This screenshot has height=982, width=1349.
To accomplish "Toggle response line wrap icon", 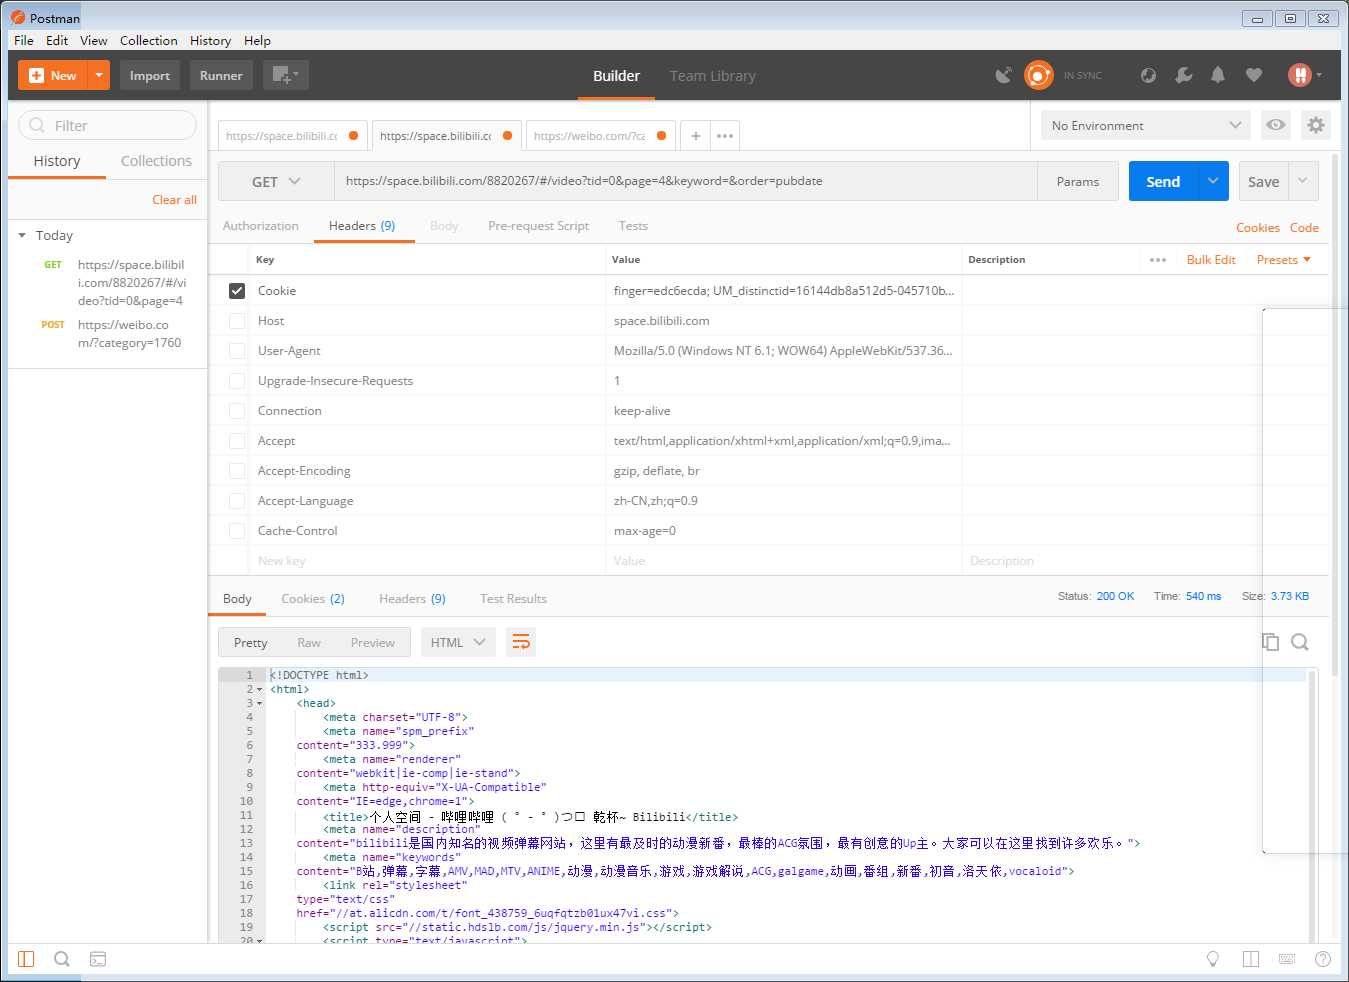I will point(521,642).
